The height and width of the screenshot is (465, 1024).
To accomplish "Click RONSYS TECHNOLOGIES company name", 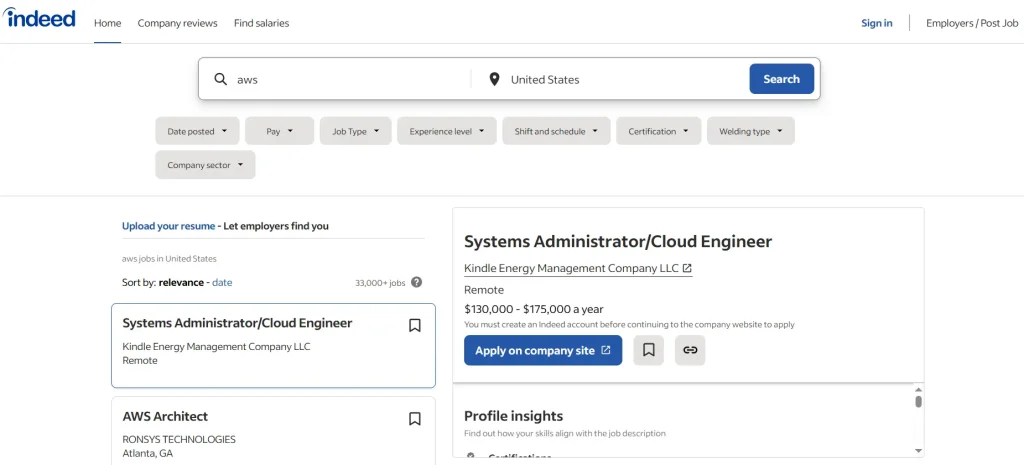I will 179,439.
